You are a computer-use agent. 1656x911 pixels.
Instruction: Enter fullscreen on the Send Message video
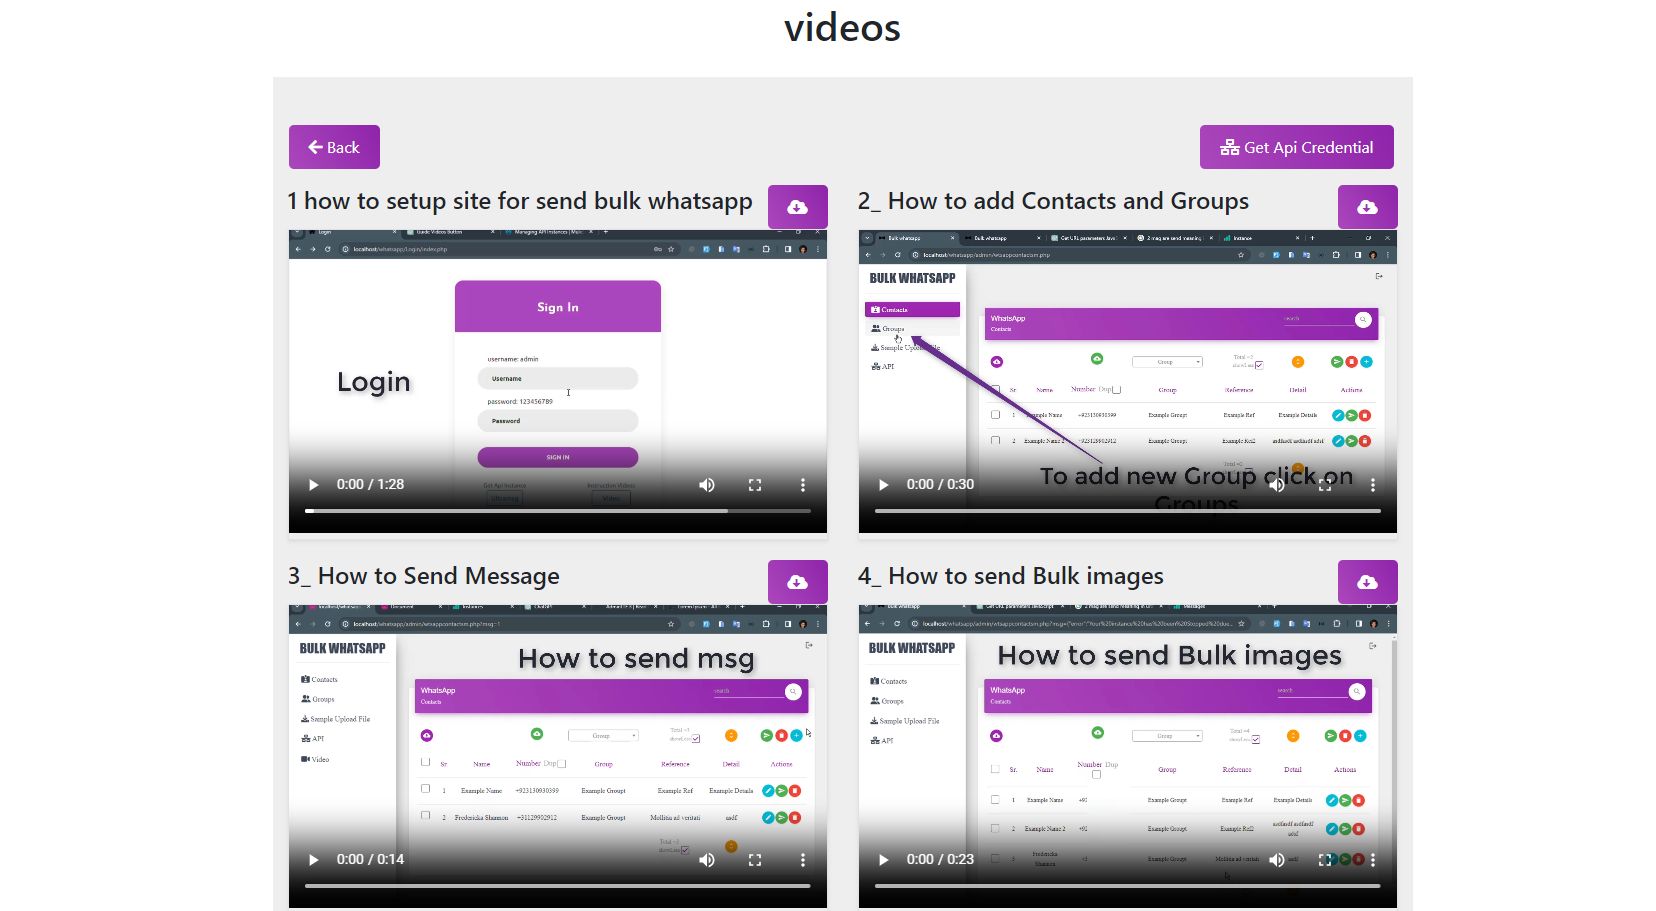point(755,860)
